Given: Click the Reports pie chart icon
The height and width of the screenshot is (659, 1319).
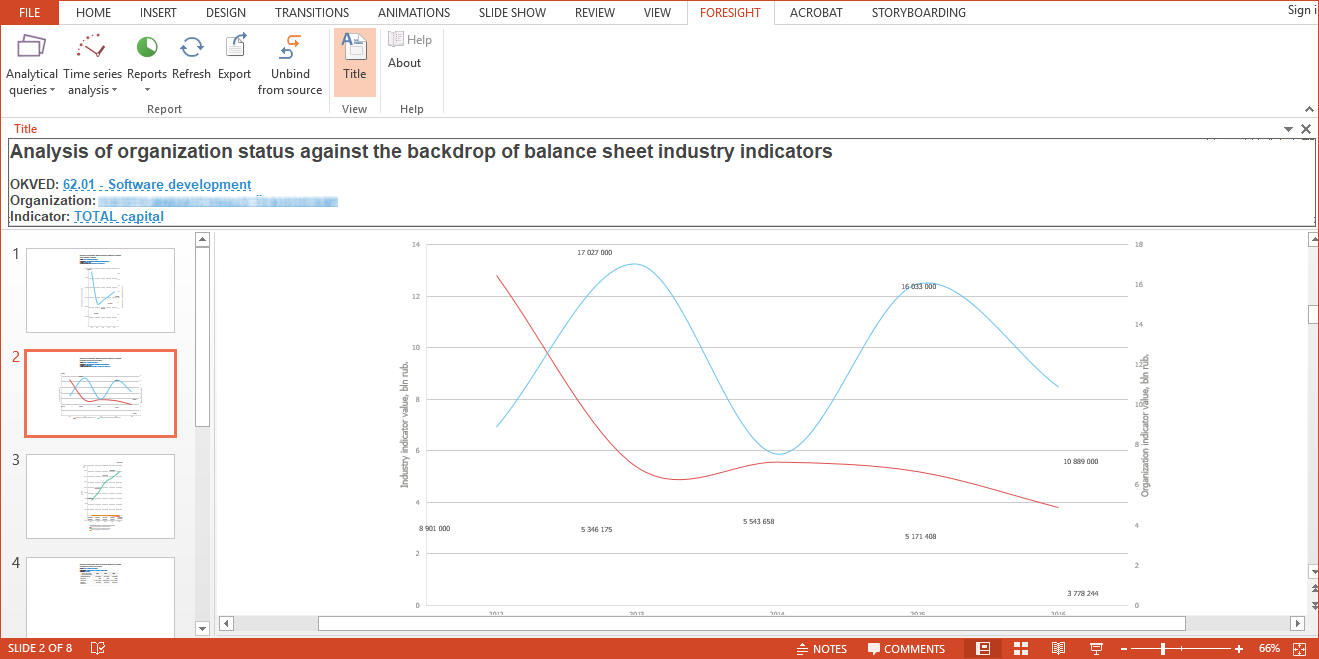Looking at the screenshot, I should (x=147, y=47).
